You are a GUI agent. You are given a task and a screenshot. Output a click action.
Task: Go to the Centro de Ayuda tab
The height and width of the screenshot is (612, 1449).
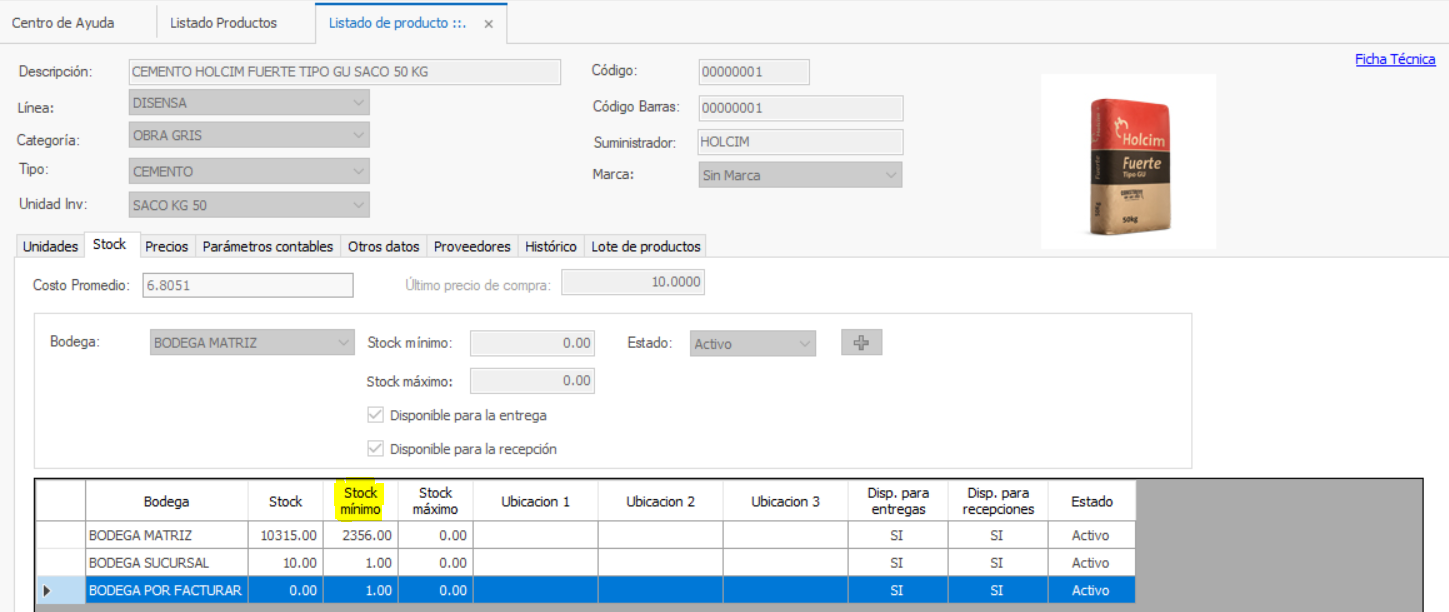63,22
